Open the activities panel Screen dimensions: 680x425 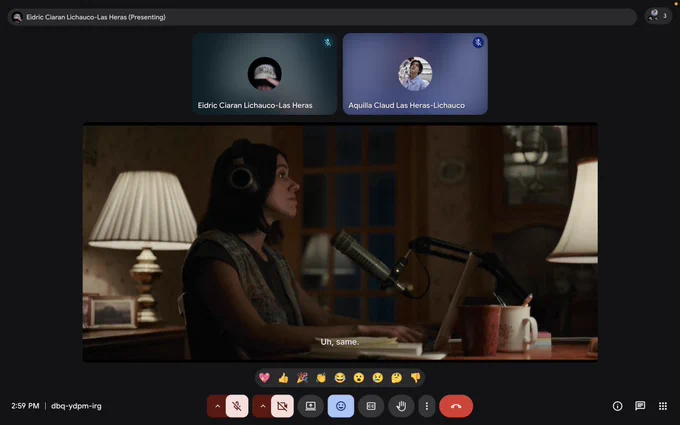point(663,406)
